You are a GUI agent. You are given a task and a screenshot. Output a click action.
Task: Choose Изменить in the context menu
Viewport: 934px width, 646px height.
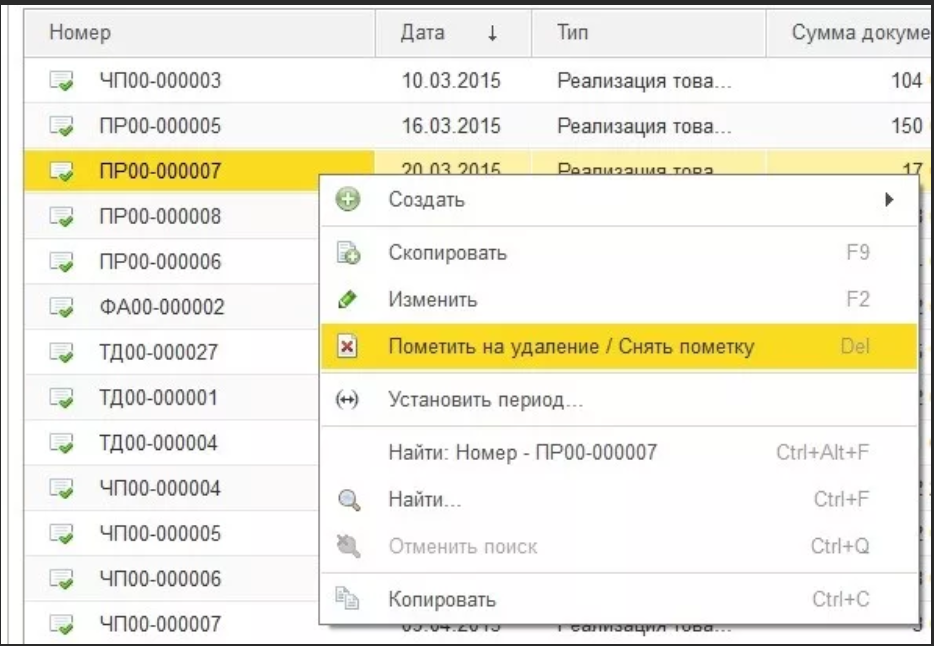(x=619, y=299)
